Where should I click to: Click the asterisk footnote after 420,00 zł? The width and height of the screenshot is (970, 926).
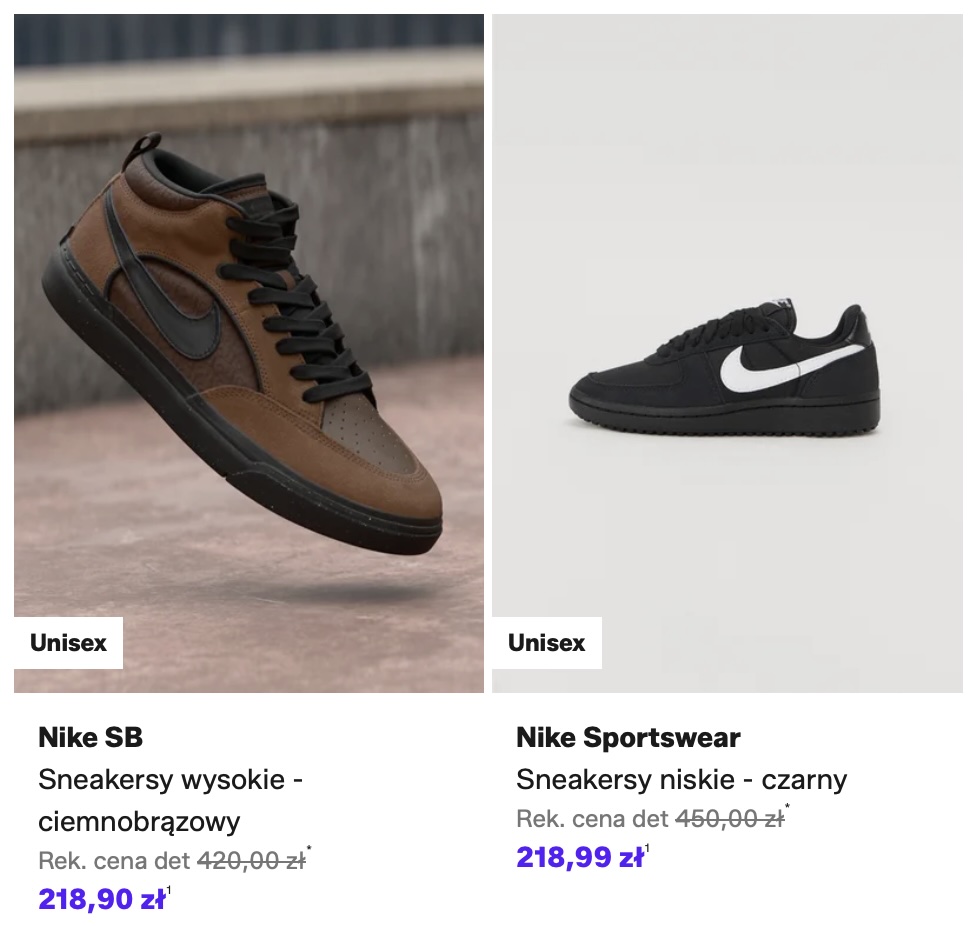click(310, 850)
